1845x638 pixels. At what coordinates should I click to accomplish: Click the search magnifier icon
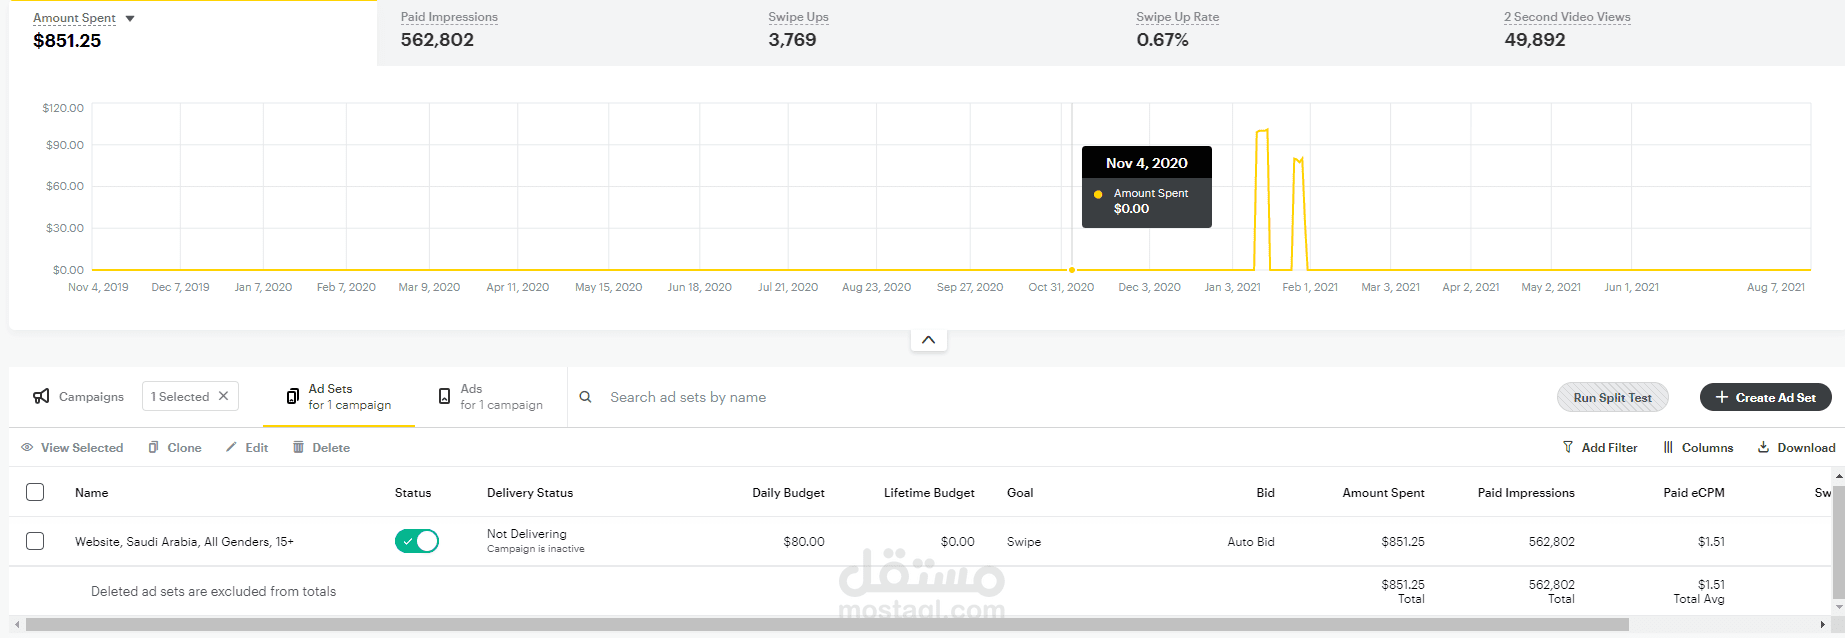586,397
